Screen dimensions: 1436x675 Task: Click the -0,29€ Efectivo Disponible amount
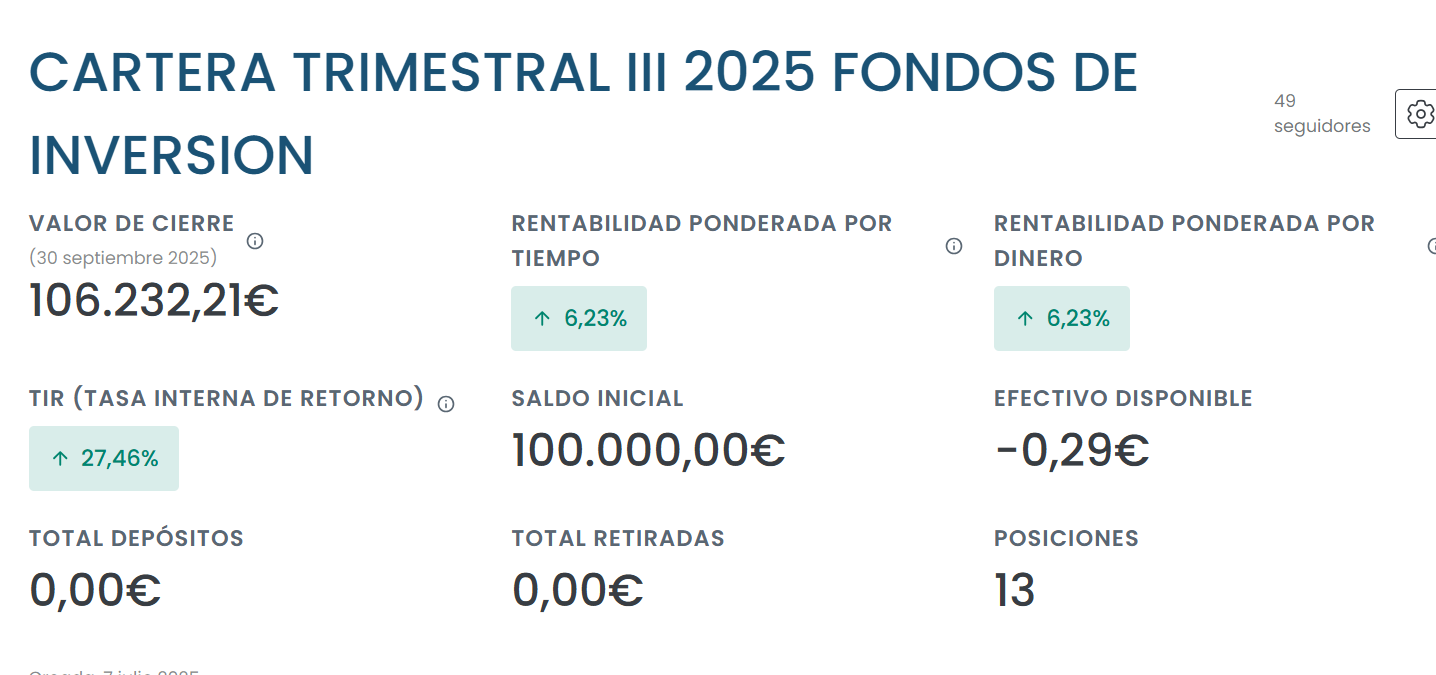click(1072, 450)
